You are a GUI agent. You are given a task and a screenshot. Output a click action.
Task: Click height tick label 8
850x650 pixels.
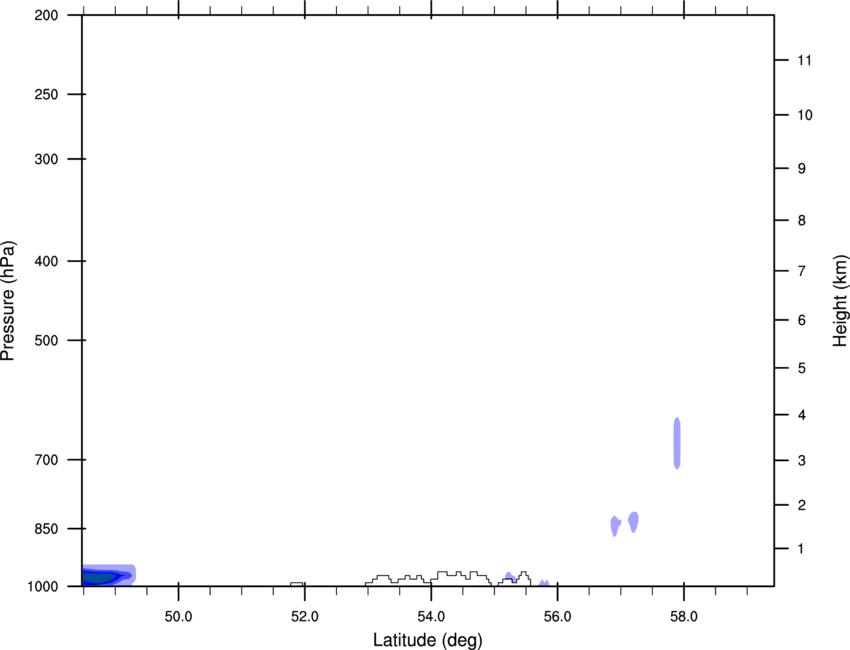pos(801,220)
